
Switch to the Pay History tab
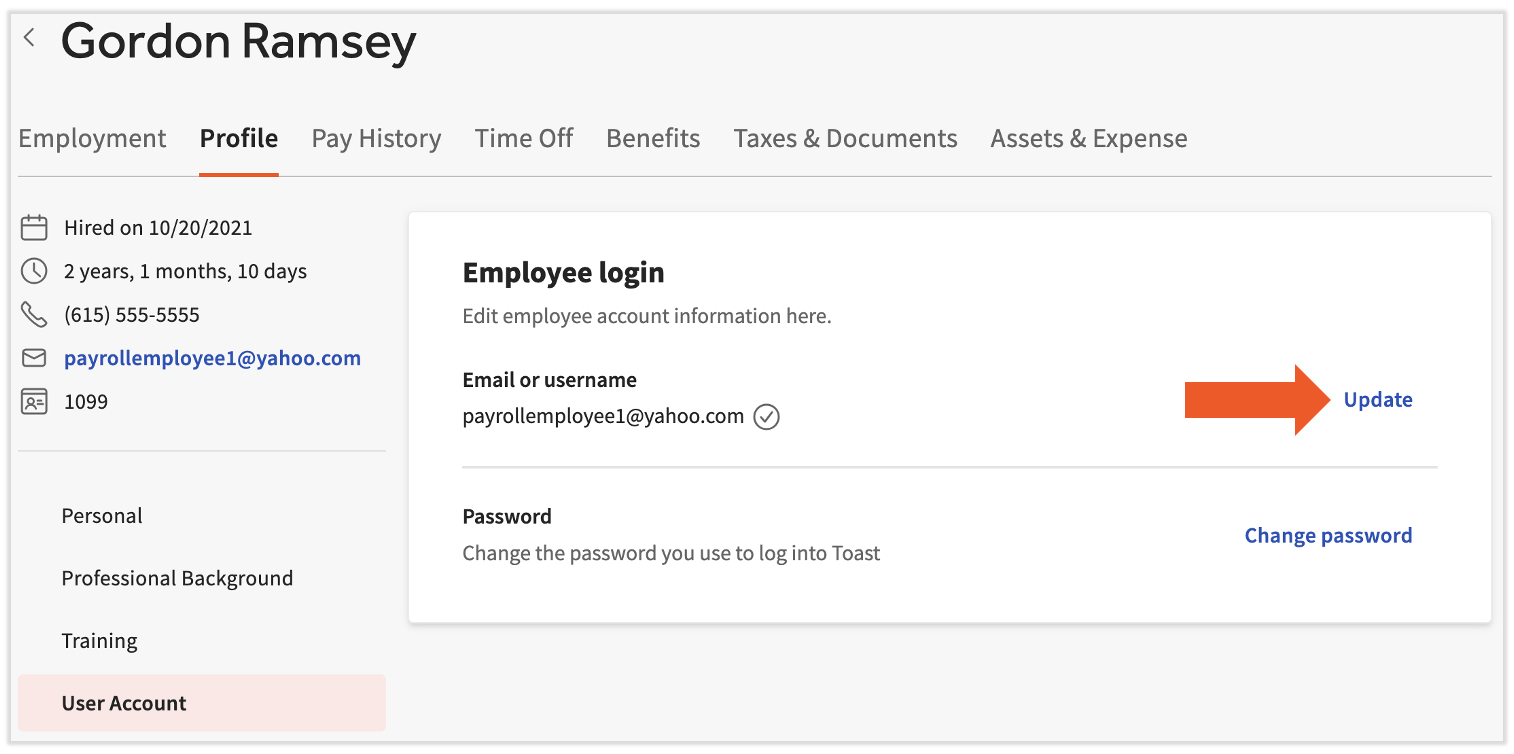pyautogui.click(x=376, y=138)
